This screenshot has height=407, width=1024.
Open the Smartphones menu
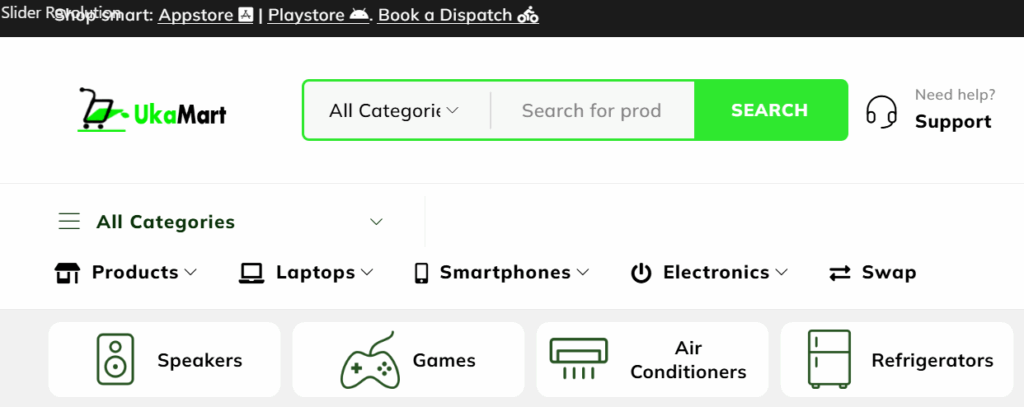click(x=502, y=272)
